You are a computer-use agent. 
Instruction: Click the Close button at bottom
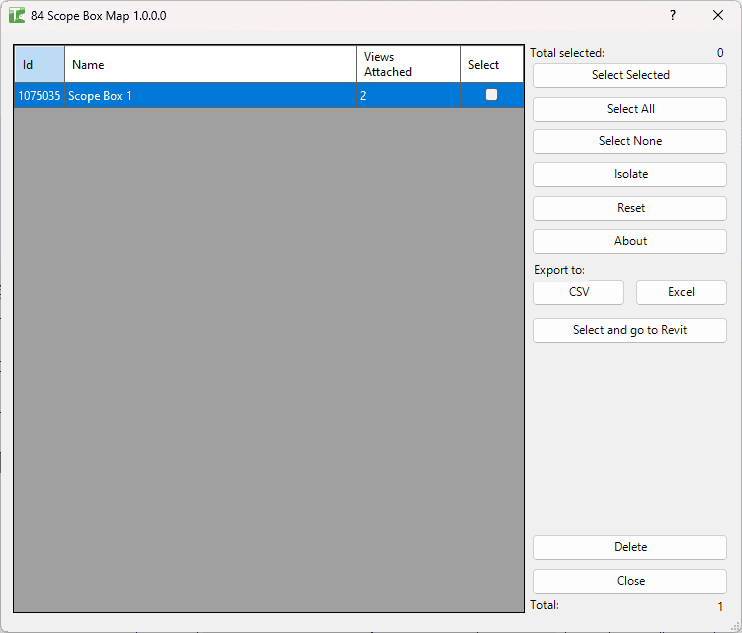click(x=630, y=581)
